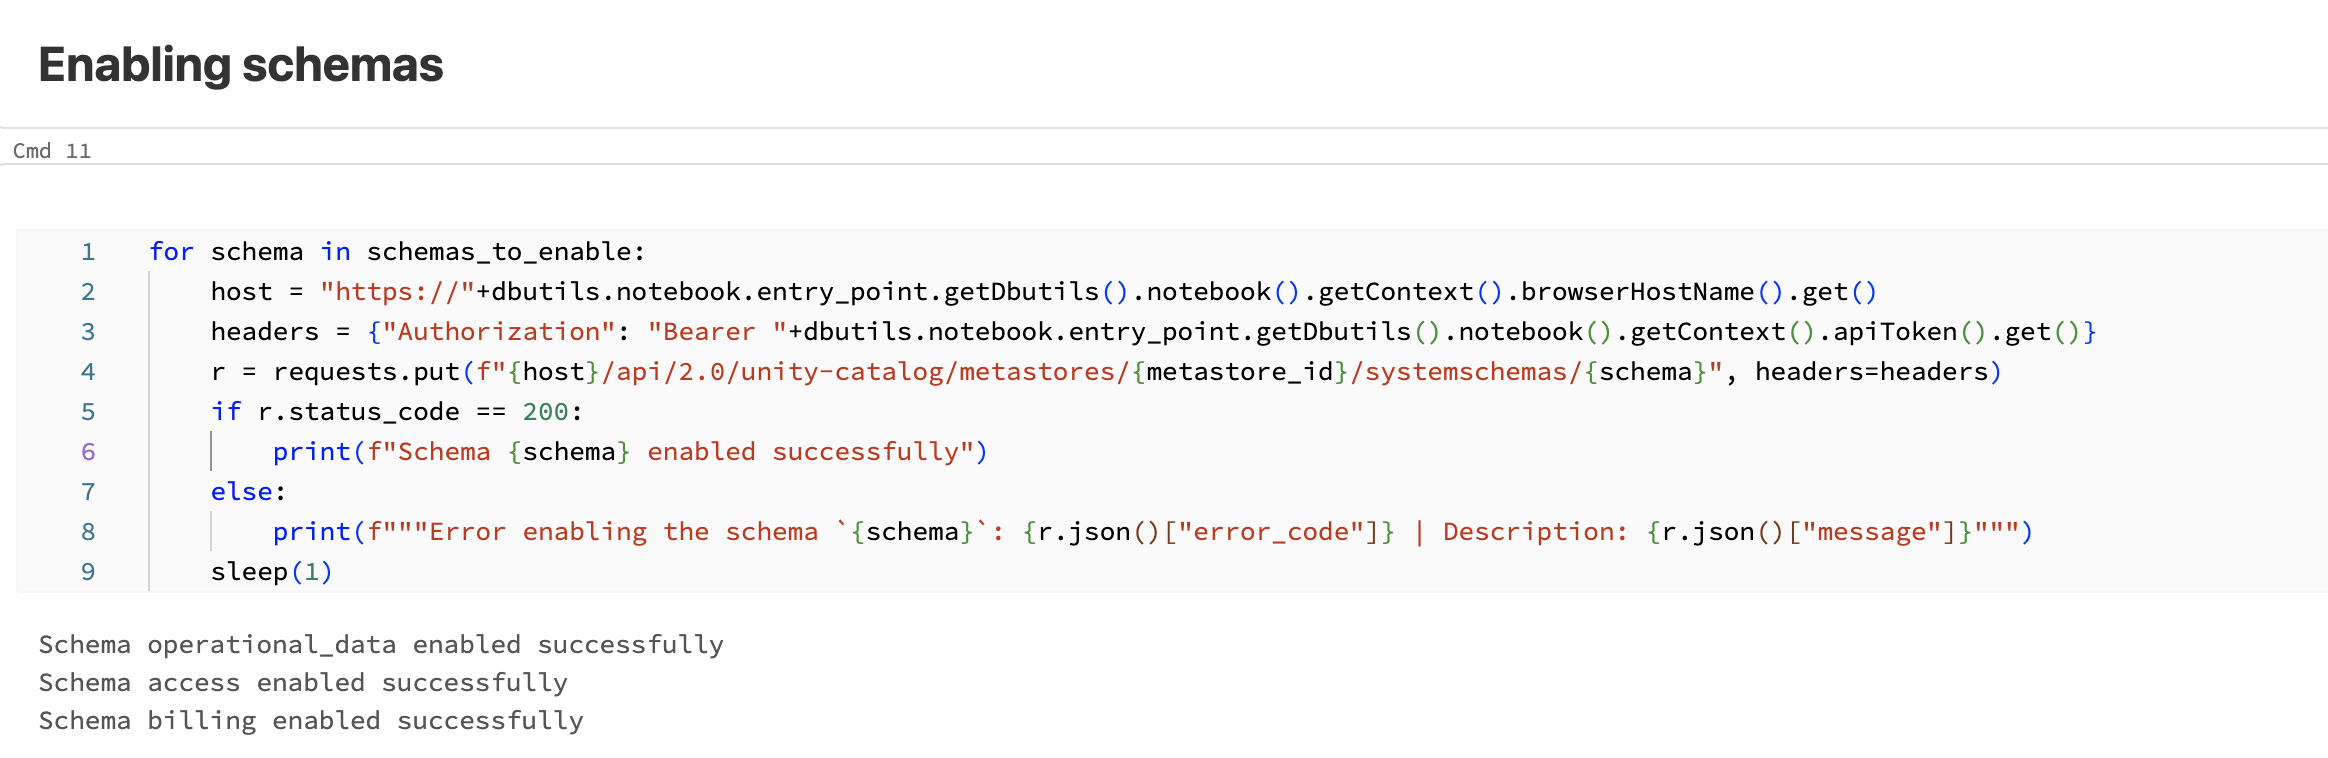Click line number 9 in the gutter

point(88,572)
